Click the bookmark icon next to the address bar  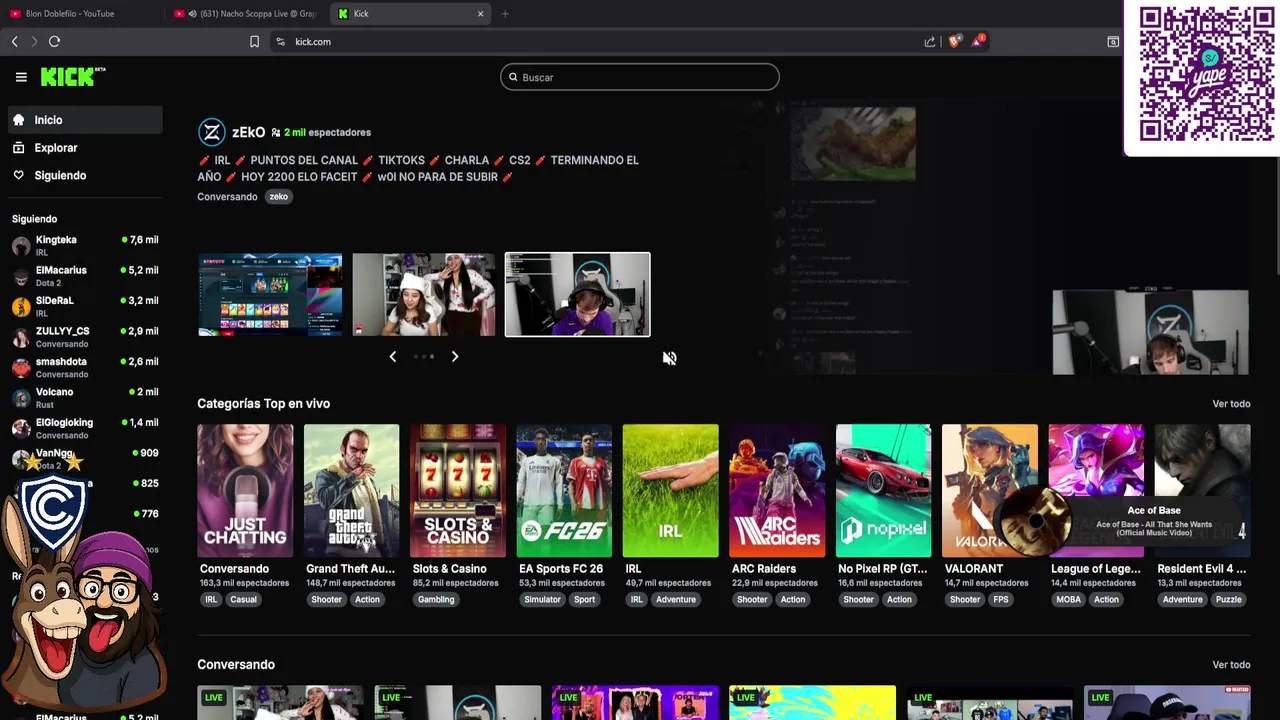(254, 41)
